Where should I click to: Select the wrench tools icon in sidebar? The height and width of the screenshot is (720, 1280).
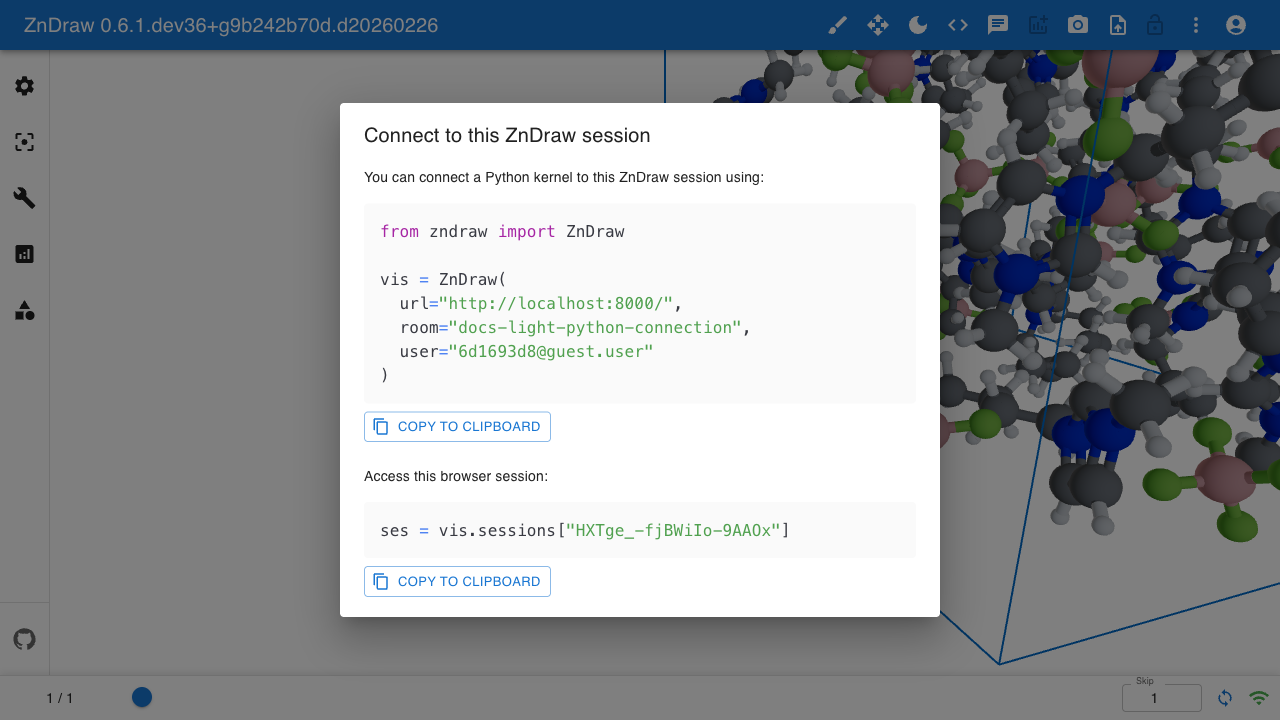click(x=24, y=198)
